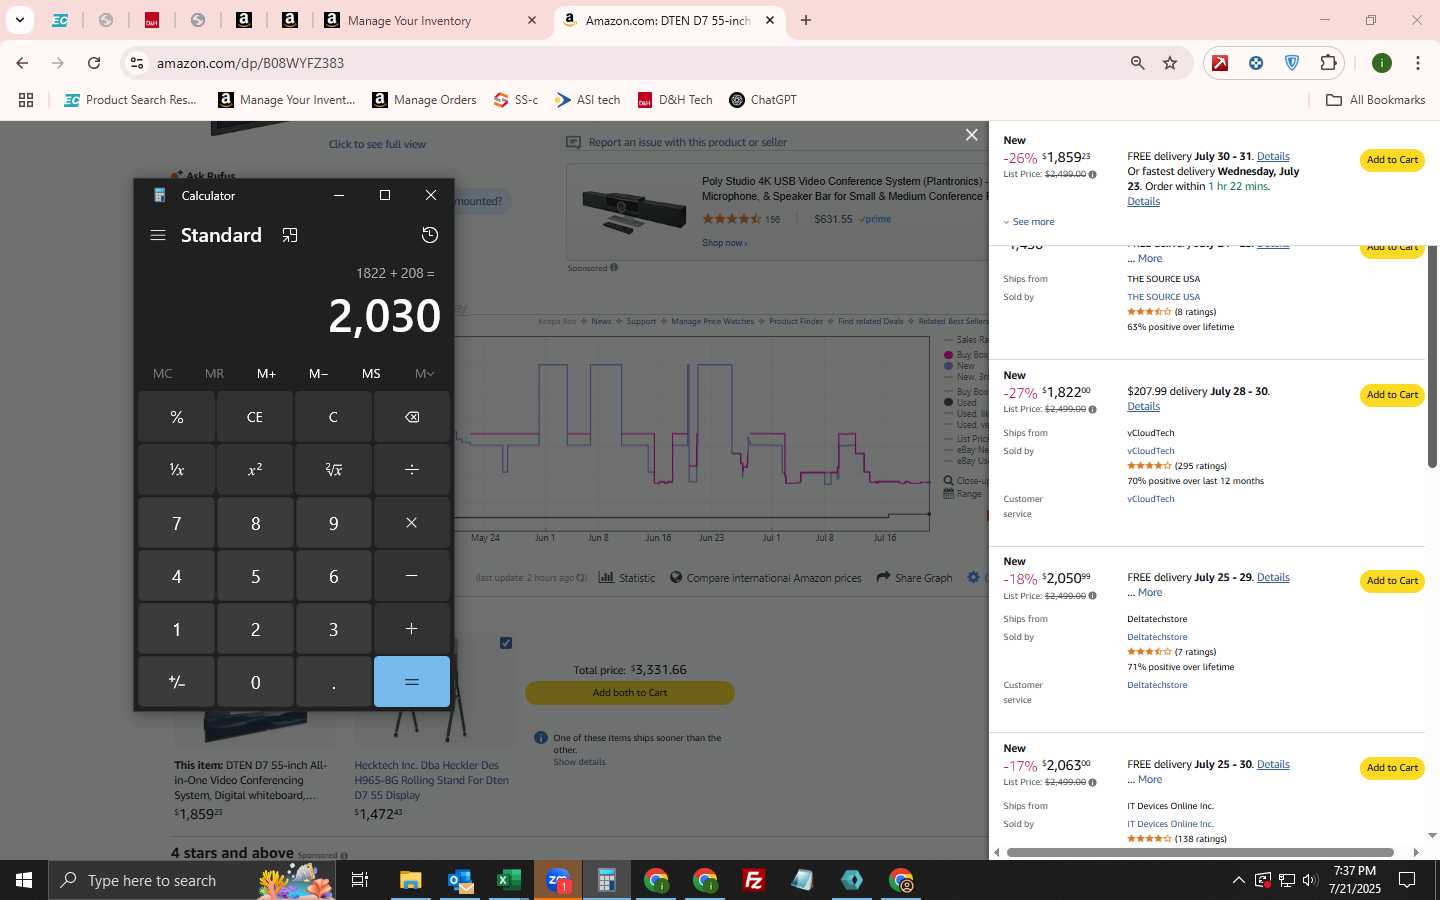Viewport: 1440px width, 900px height.
Task: Toggle the bundle item checkbox
Action: [506, 643]
